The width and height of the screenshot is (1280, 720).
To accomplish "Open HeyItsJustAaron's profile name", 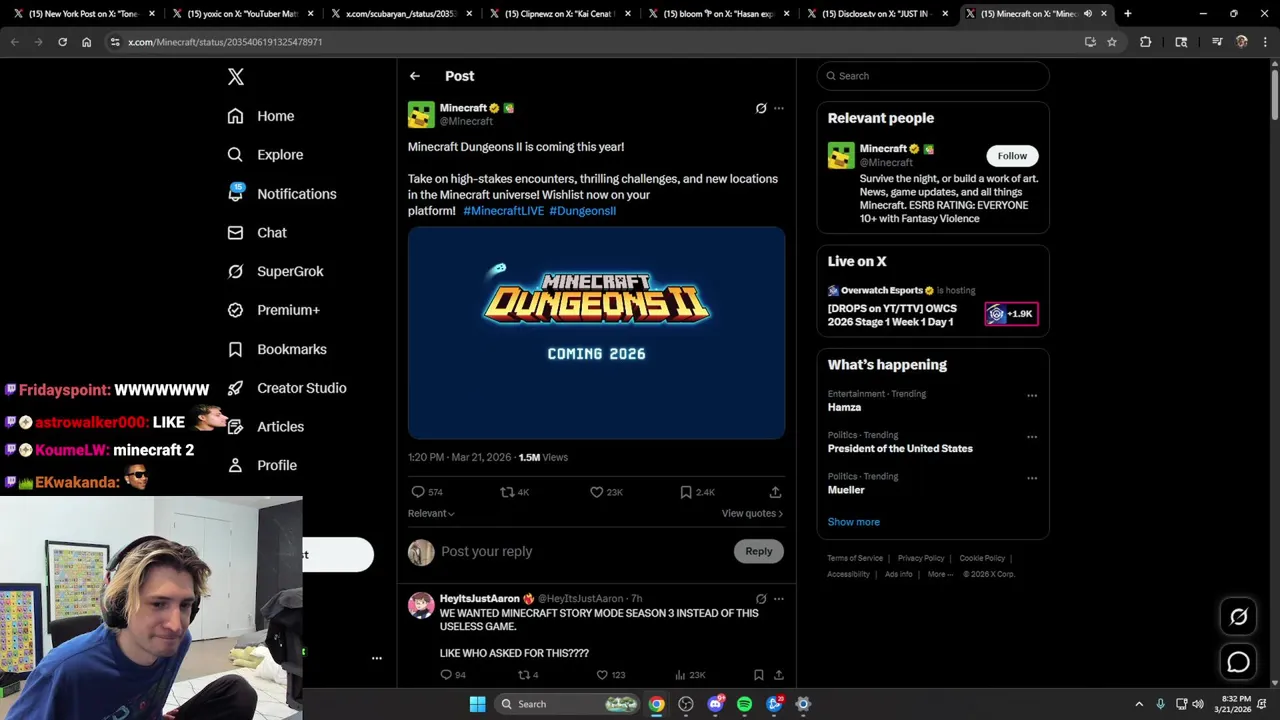I will coord(480,599).
